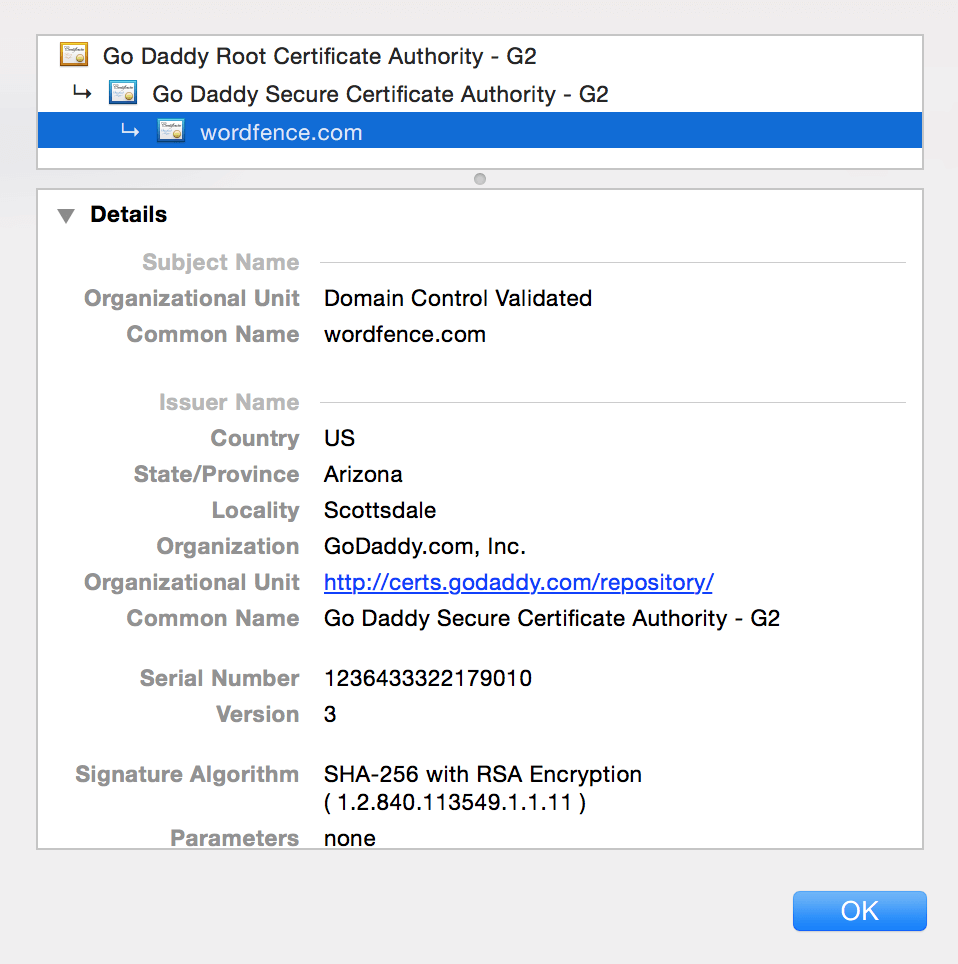This screenshot has width=958, height=964.
Task: Click the Signature Algorithm value SHA-256
Action: click(482, 774)
